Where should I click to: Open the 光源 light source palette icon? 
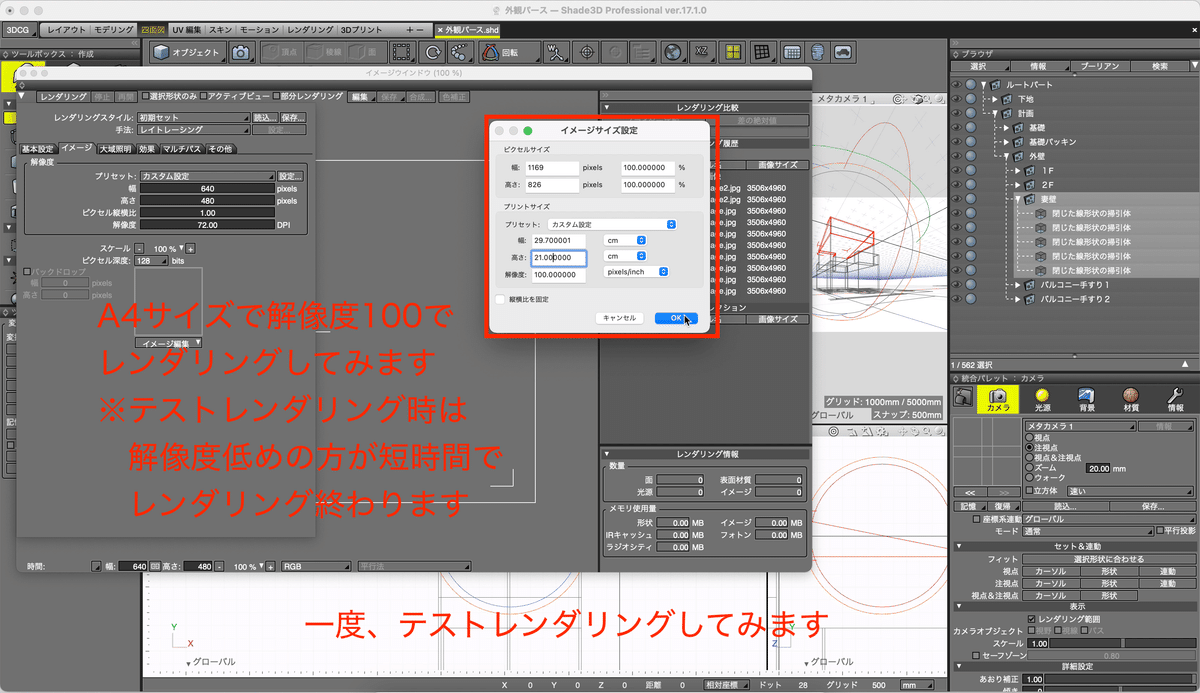1043,400
